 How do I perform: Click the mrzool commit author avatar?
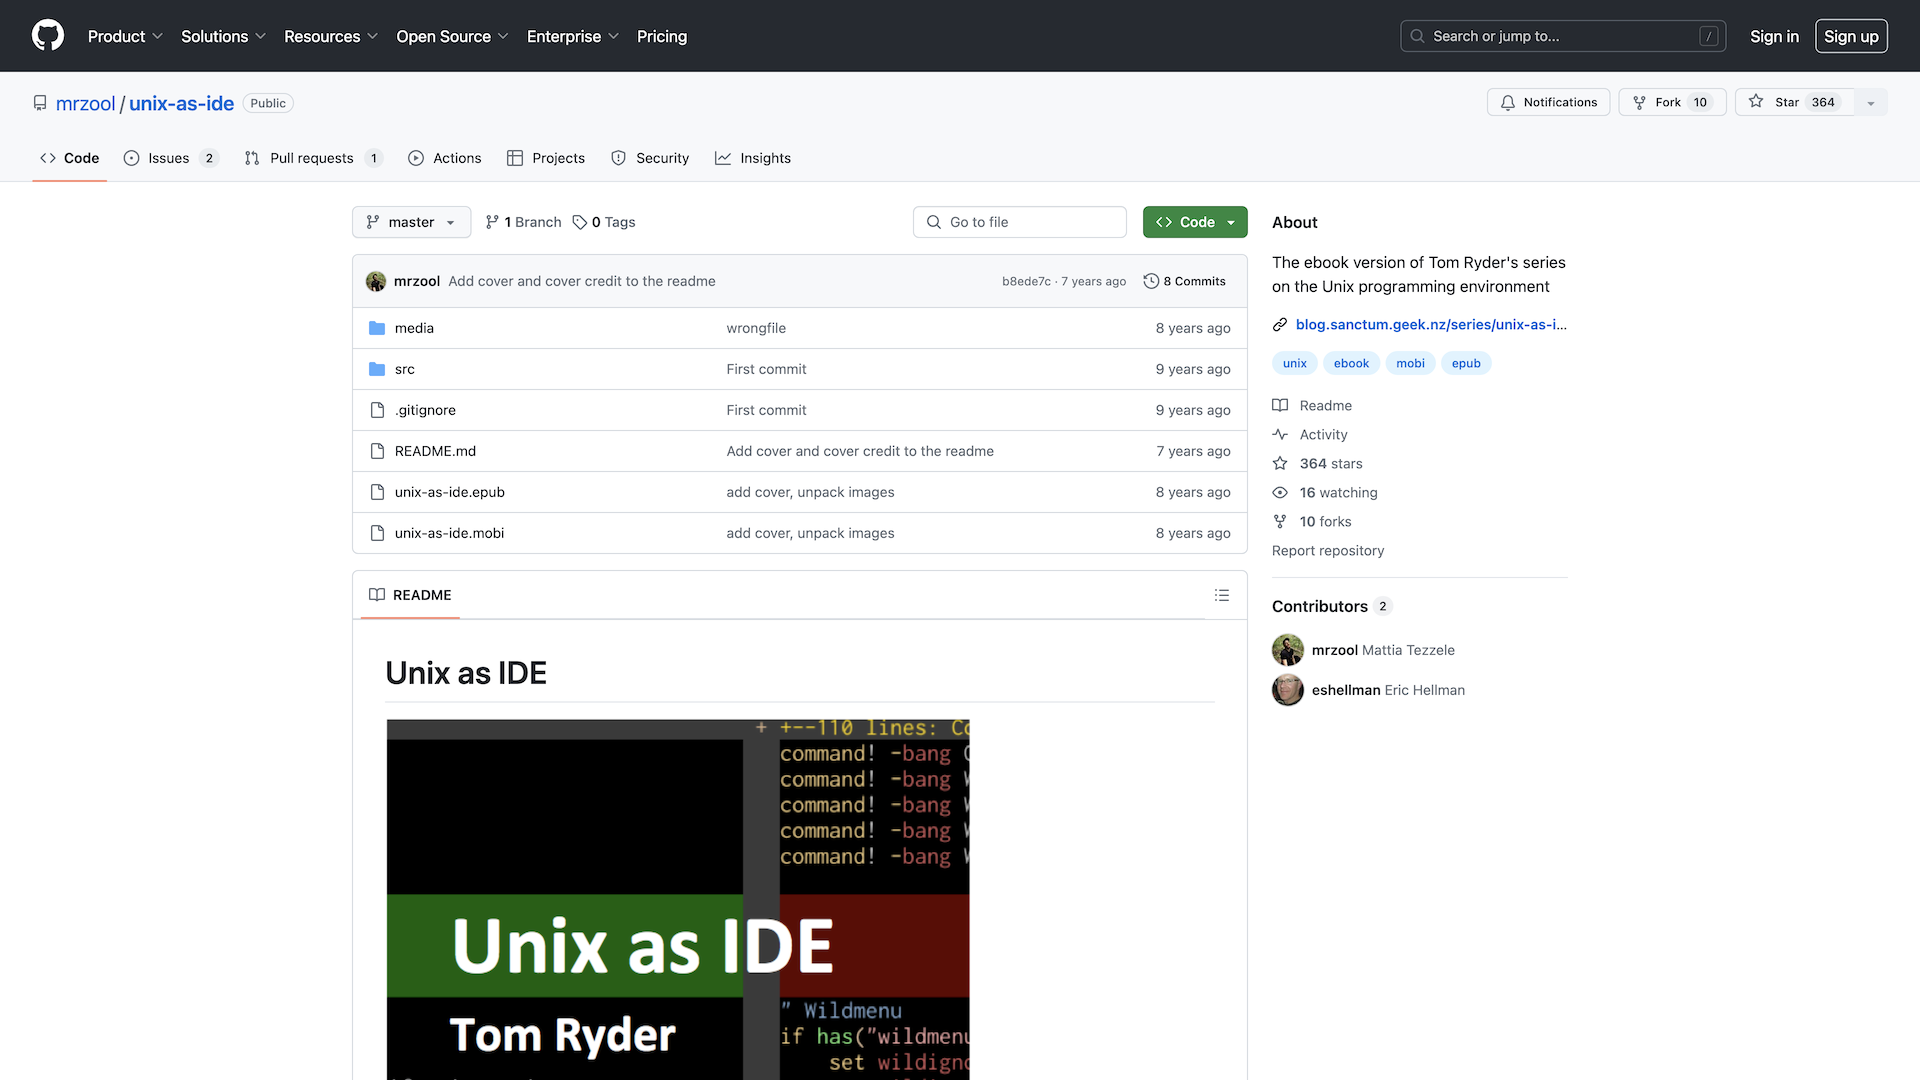pyautogui.click(x=376, y=281)
